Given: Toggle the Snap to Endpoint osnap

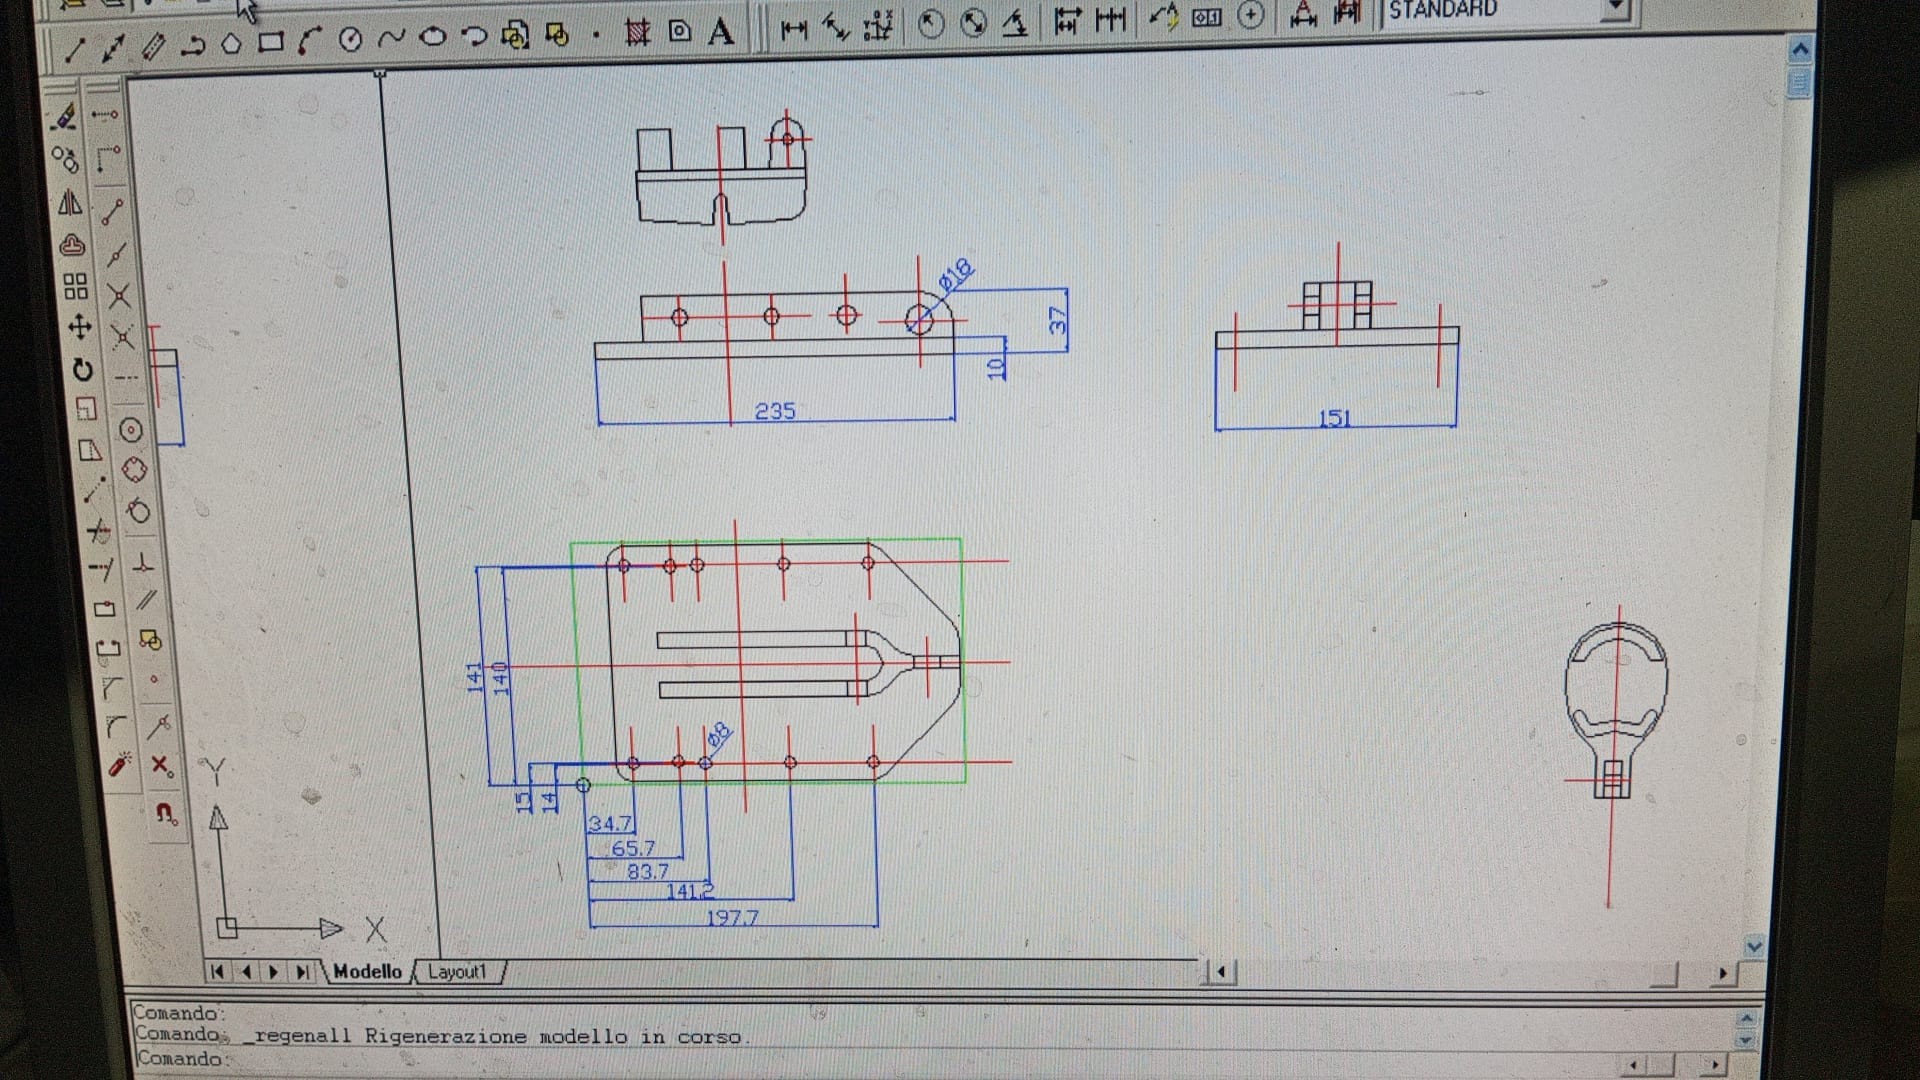Looking at the screenshot, I should [x=111, y=212].
